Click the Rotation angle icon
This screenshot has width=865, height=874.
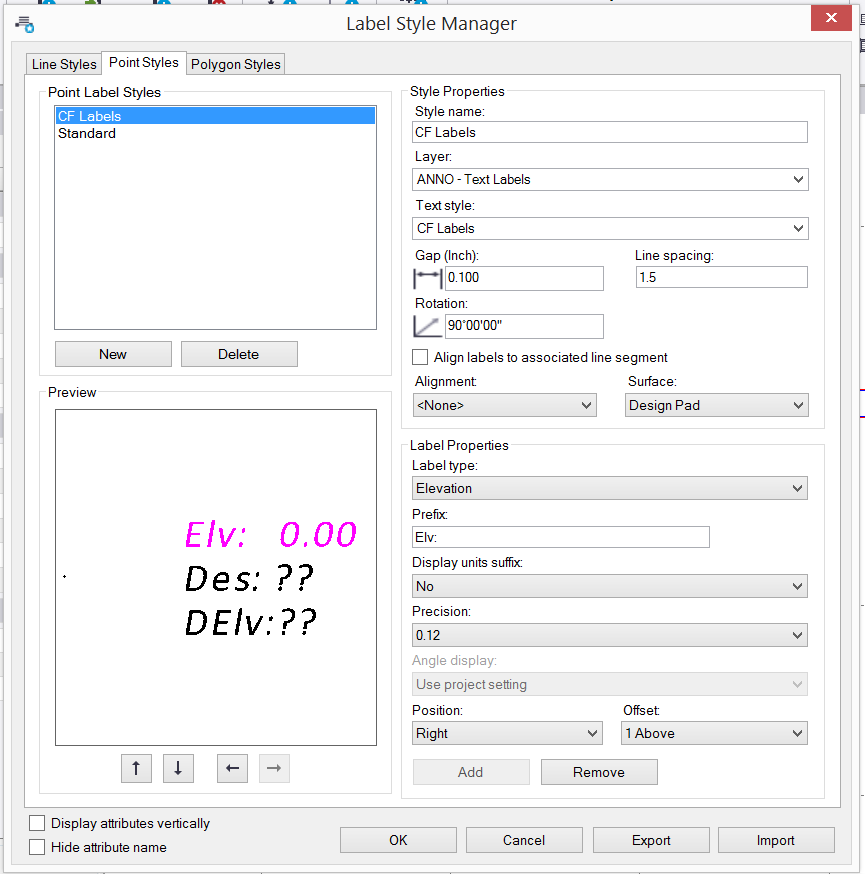pos(427,326)
